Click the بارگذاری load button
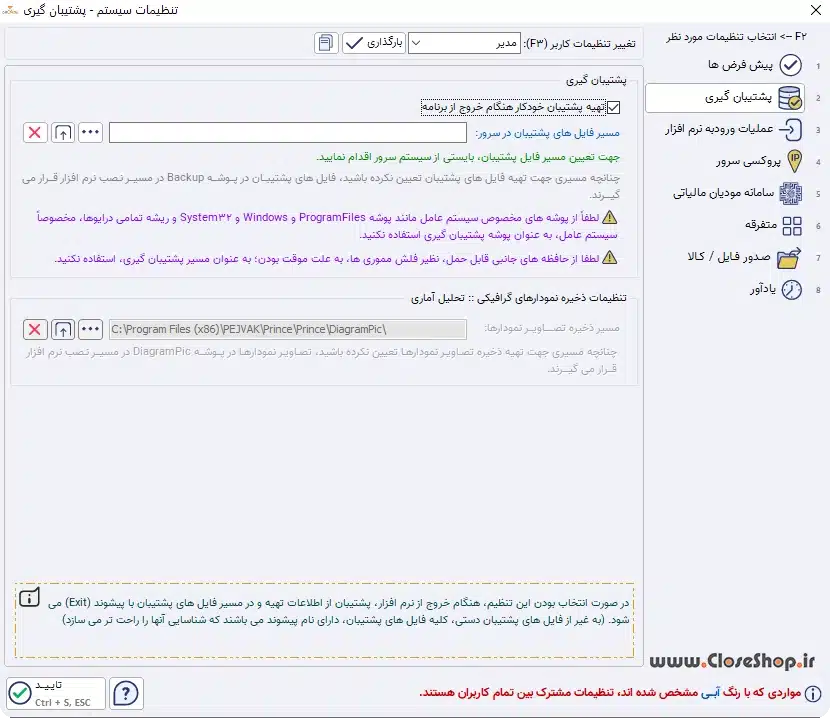Screen dimensions: 830x718 pos(374,43)
